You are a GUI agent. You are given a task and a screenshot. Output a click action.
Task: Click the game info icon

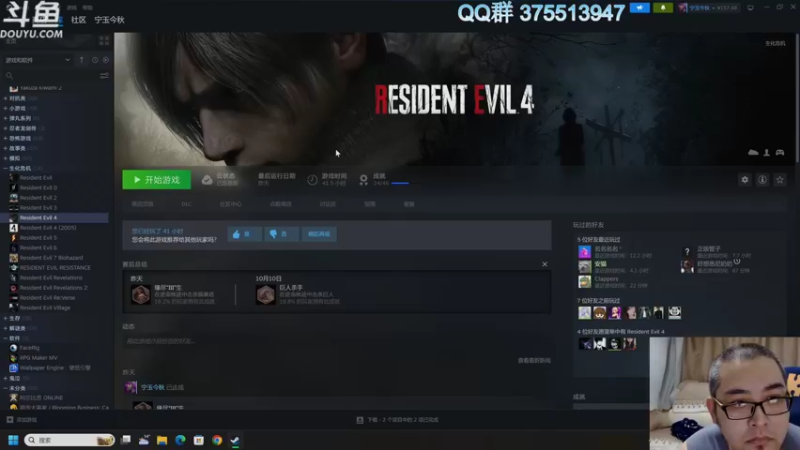(x=762, y=180)
